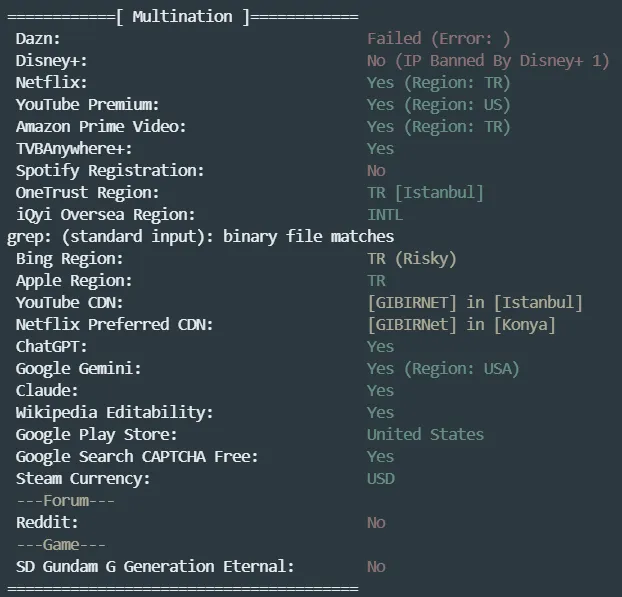Select the TVBAnywhere+ label
The width and height of the screenshot is (622, 597).
[x=73, y=149]
